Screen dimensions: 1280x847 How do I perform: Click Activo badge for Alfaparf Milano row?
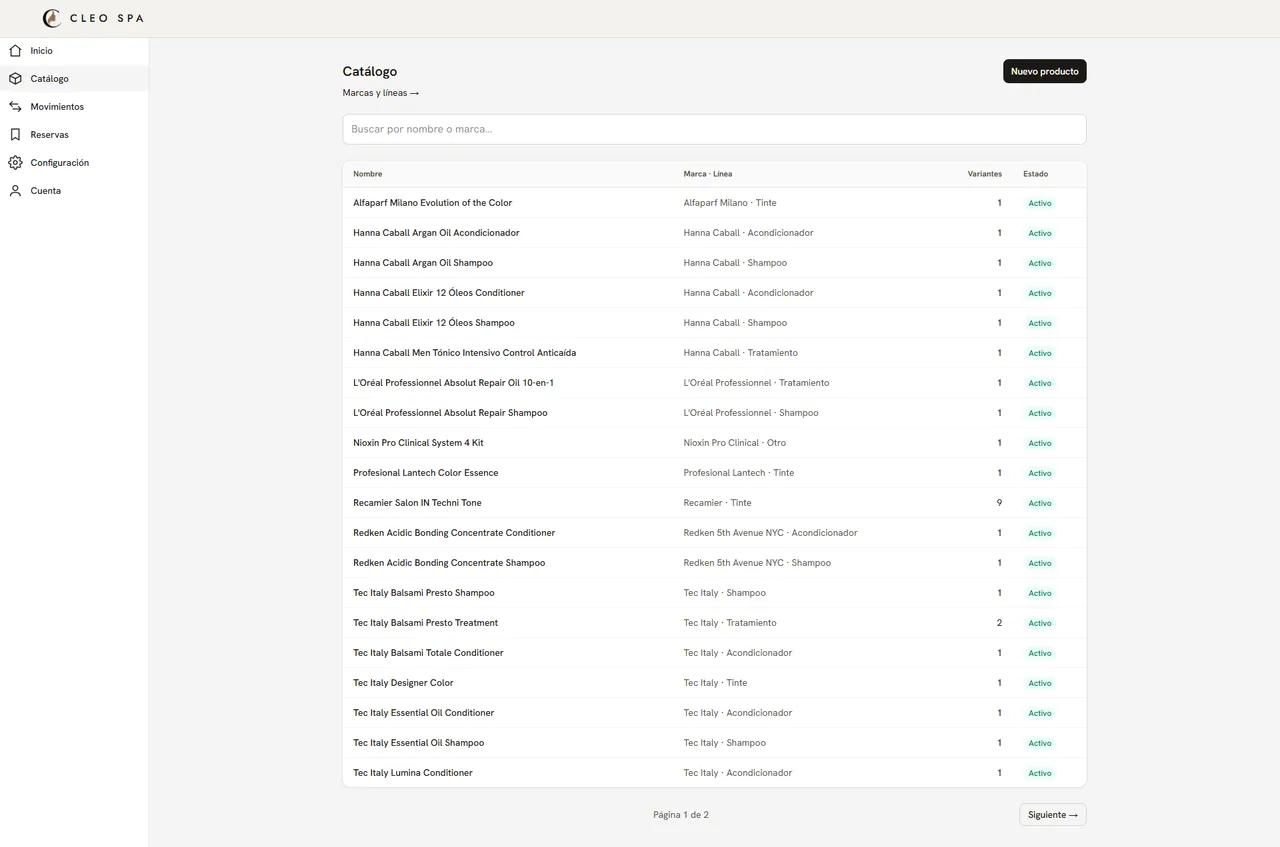1040,203
